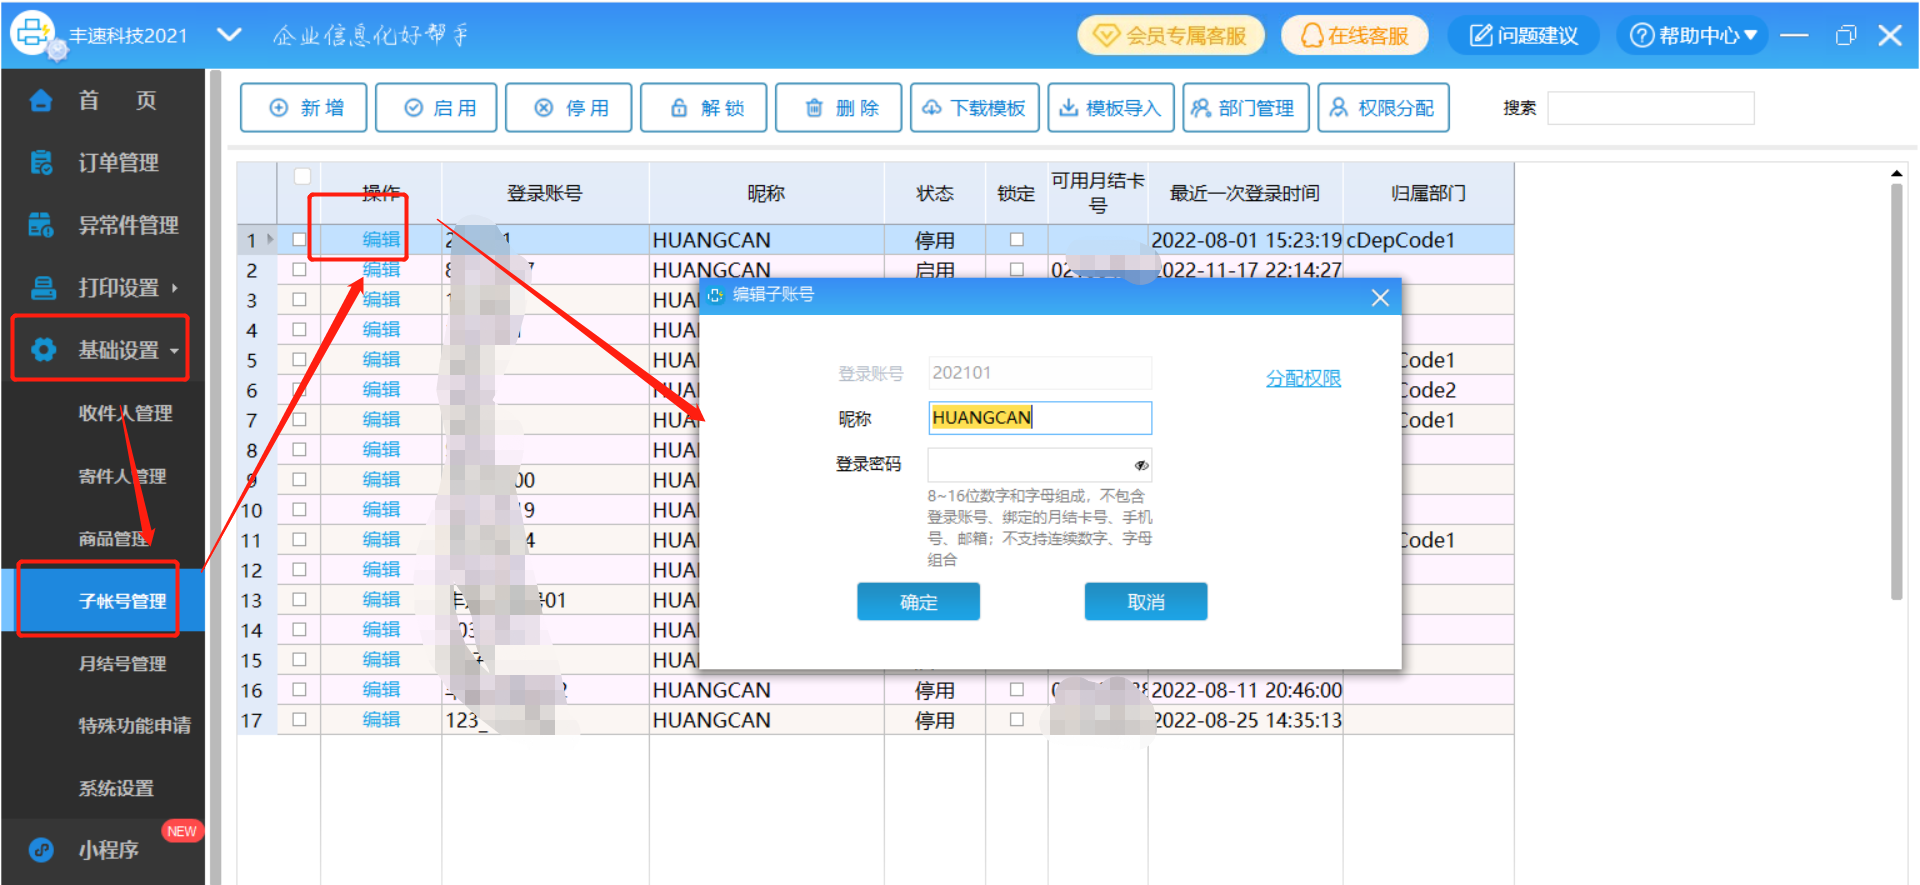Screen dimensions: 1920x885
Task: Open 权限分配 permission assignment
Action: (1384, 108)
